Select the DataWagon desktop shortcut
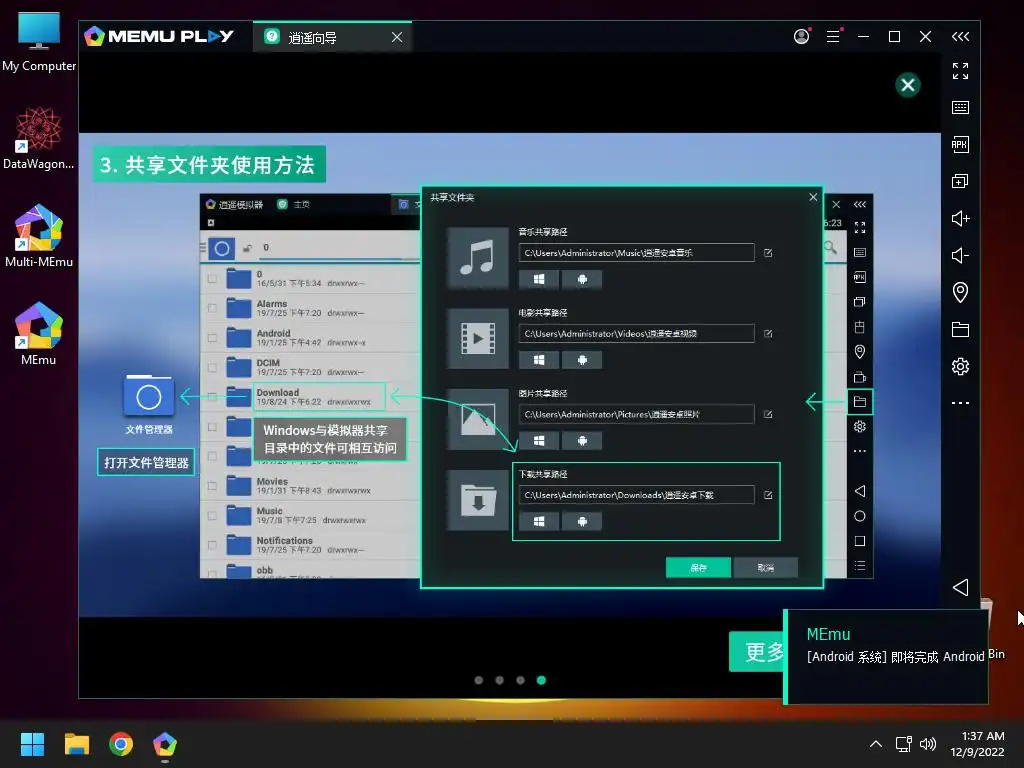1024x768 pixels. point(39,139)
